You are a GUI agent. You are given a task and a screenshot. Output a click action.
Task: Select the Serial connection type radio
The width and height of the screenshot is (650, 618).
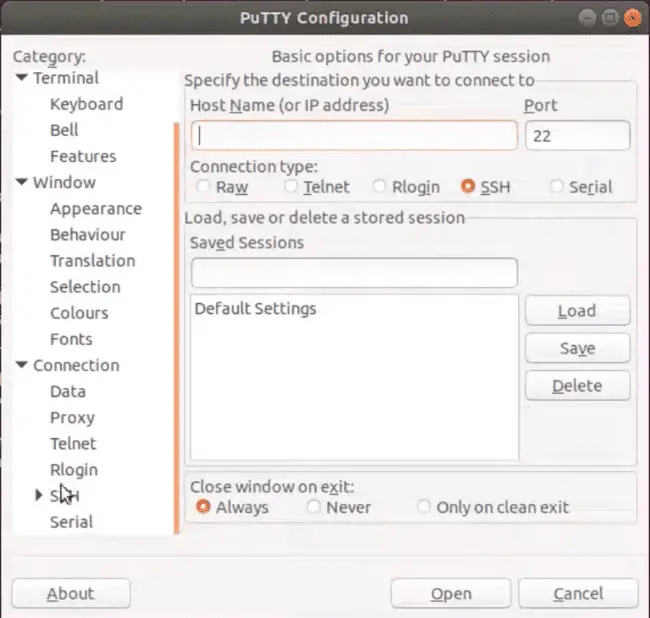(556, 186)
